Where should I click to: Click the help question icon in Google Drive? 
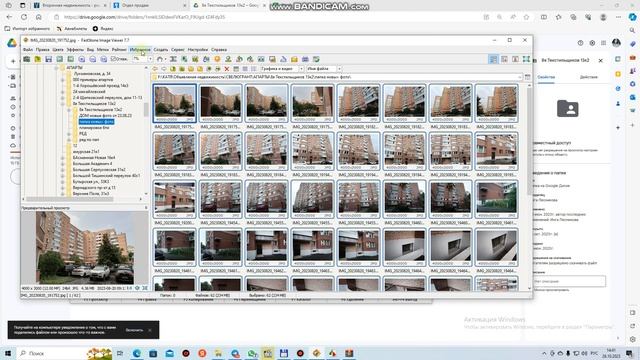580,43
